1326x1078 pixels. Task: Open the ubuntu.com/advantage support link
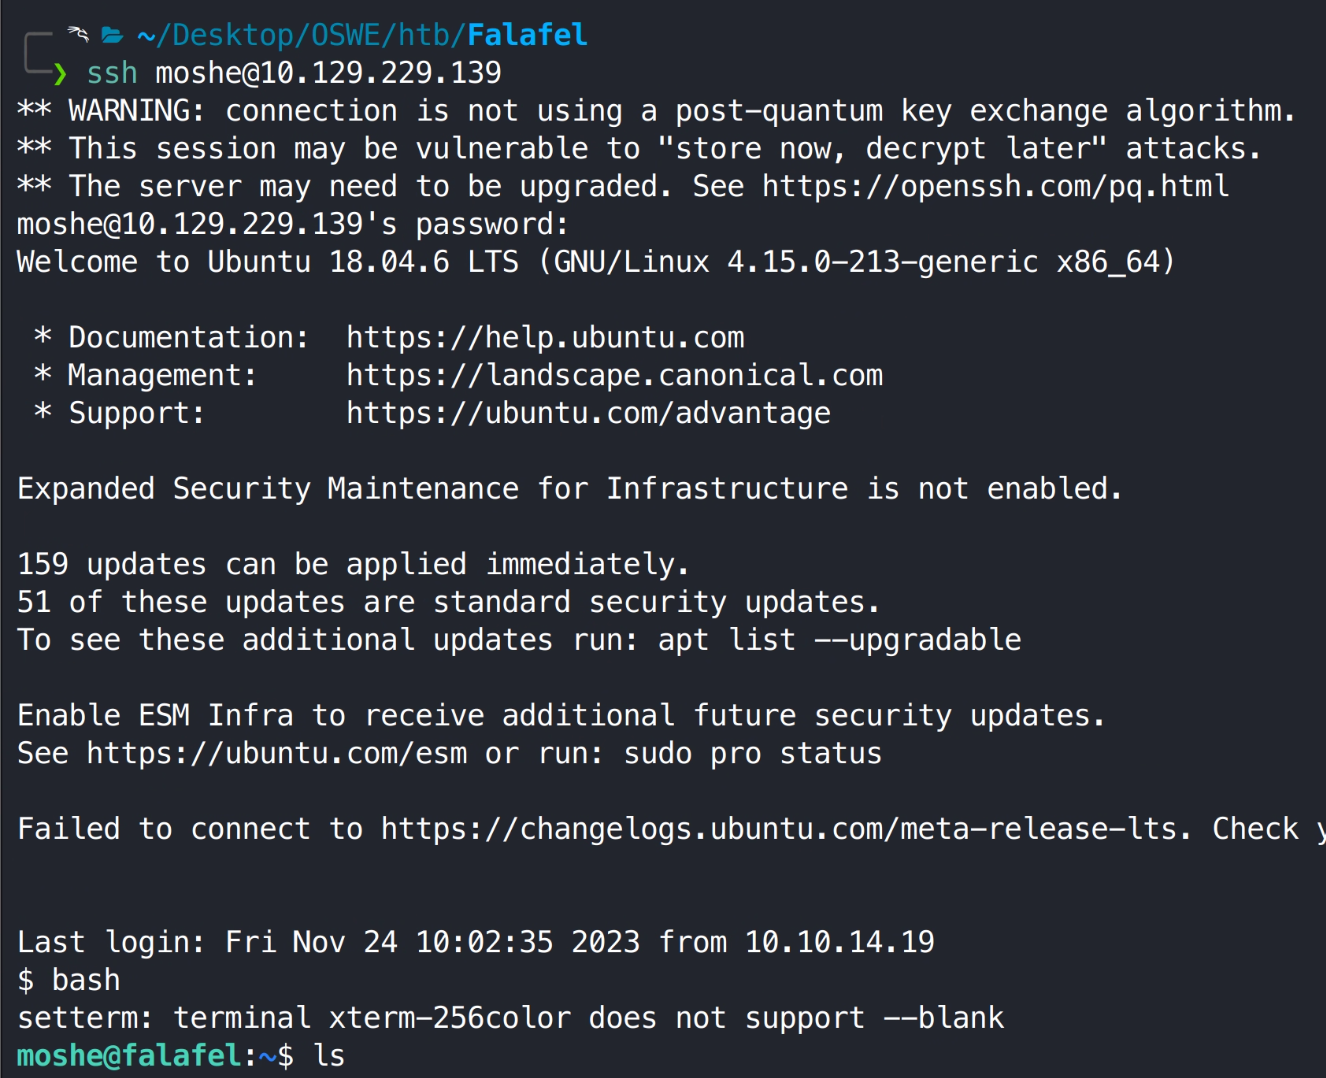588,413
